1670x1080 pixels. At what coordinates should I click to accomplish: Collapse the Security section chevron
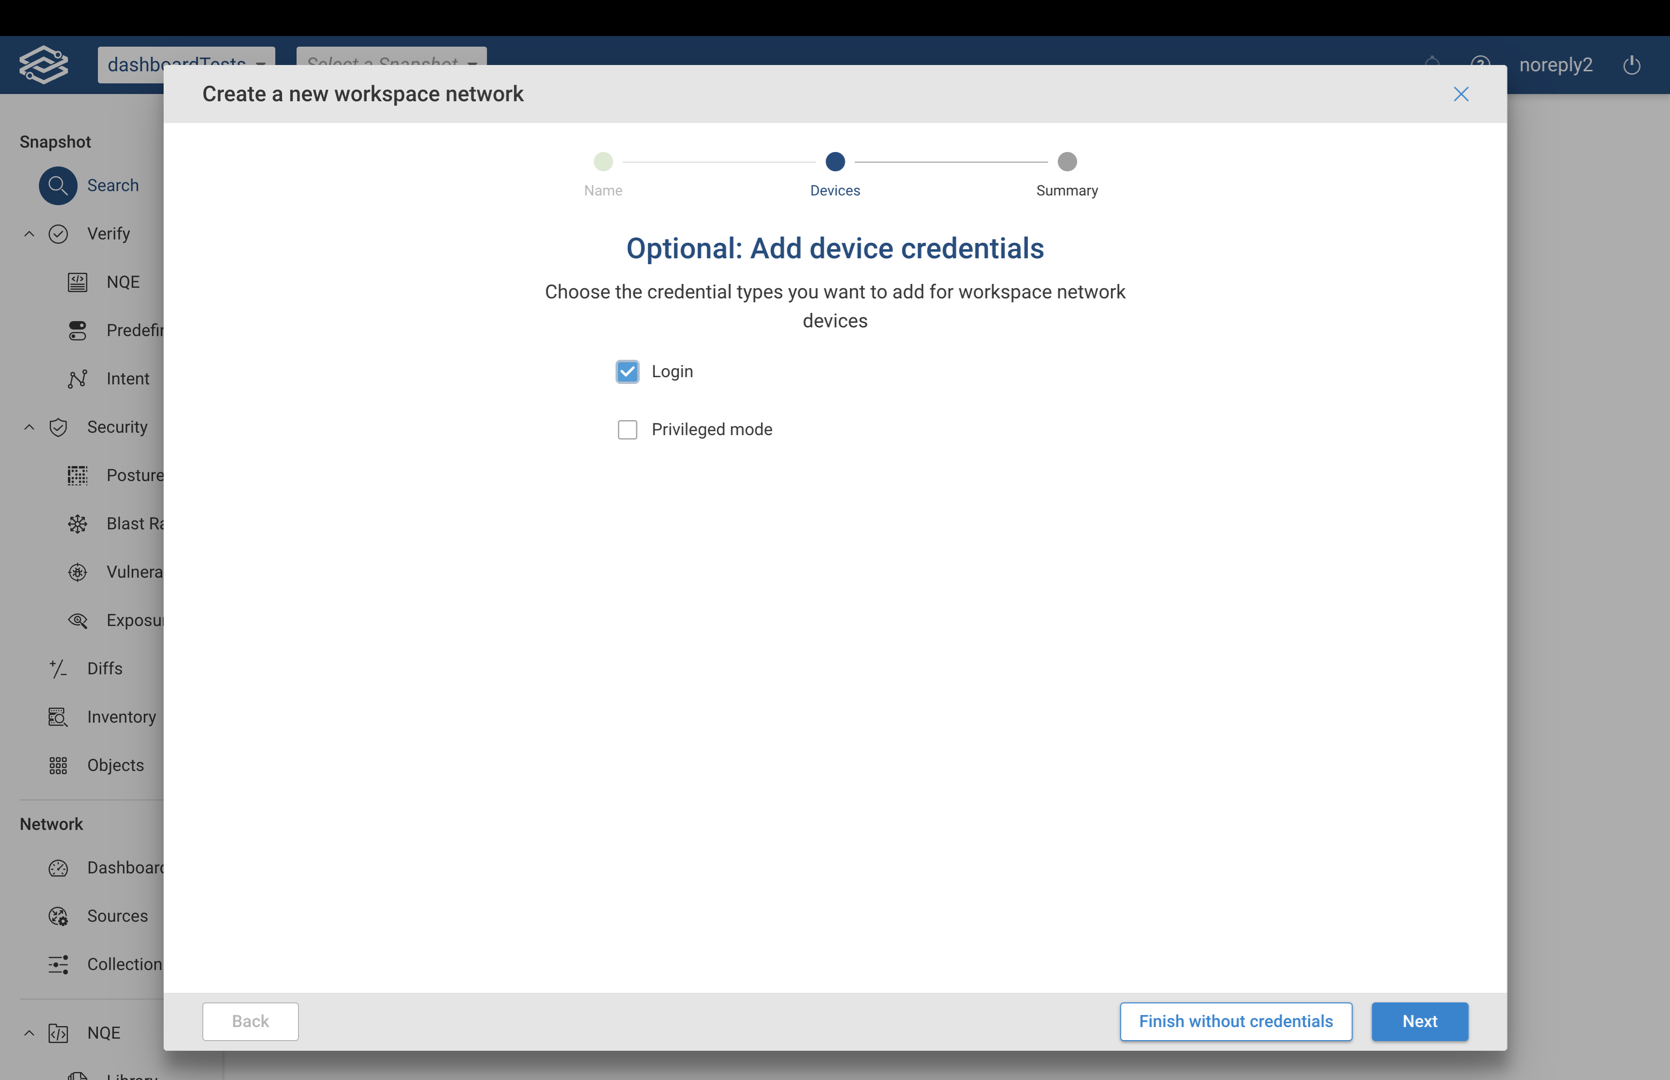[x=29, y=427]
